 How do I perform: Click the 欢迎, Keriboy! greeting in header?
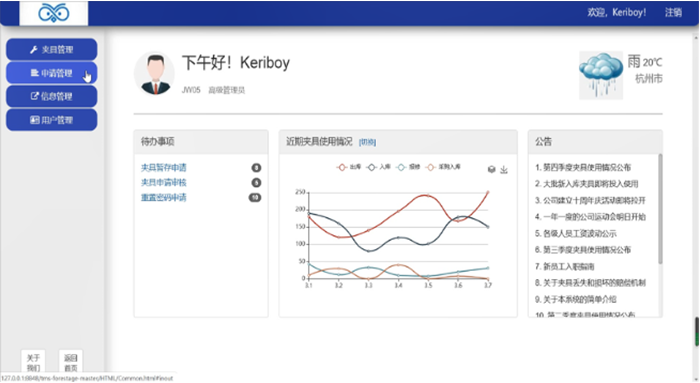click(x=617, y=12)
